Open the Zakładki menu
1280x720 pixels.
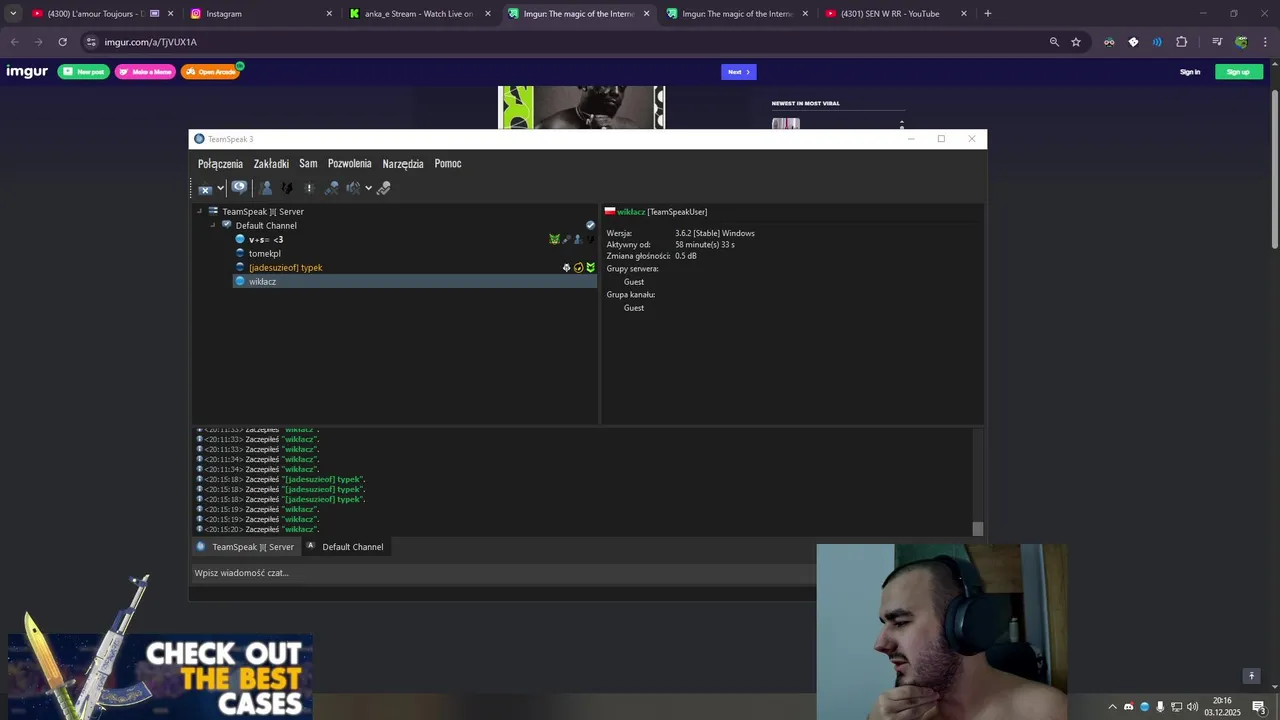click(x=271, y=164)
